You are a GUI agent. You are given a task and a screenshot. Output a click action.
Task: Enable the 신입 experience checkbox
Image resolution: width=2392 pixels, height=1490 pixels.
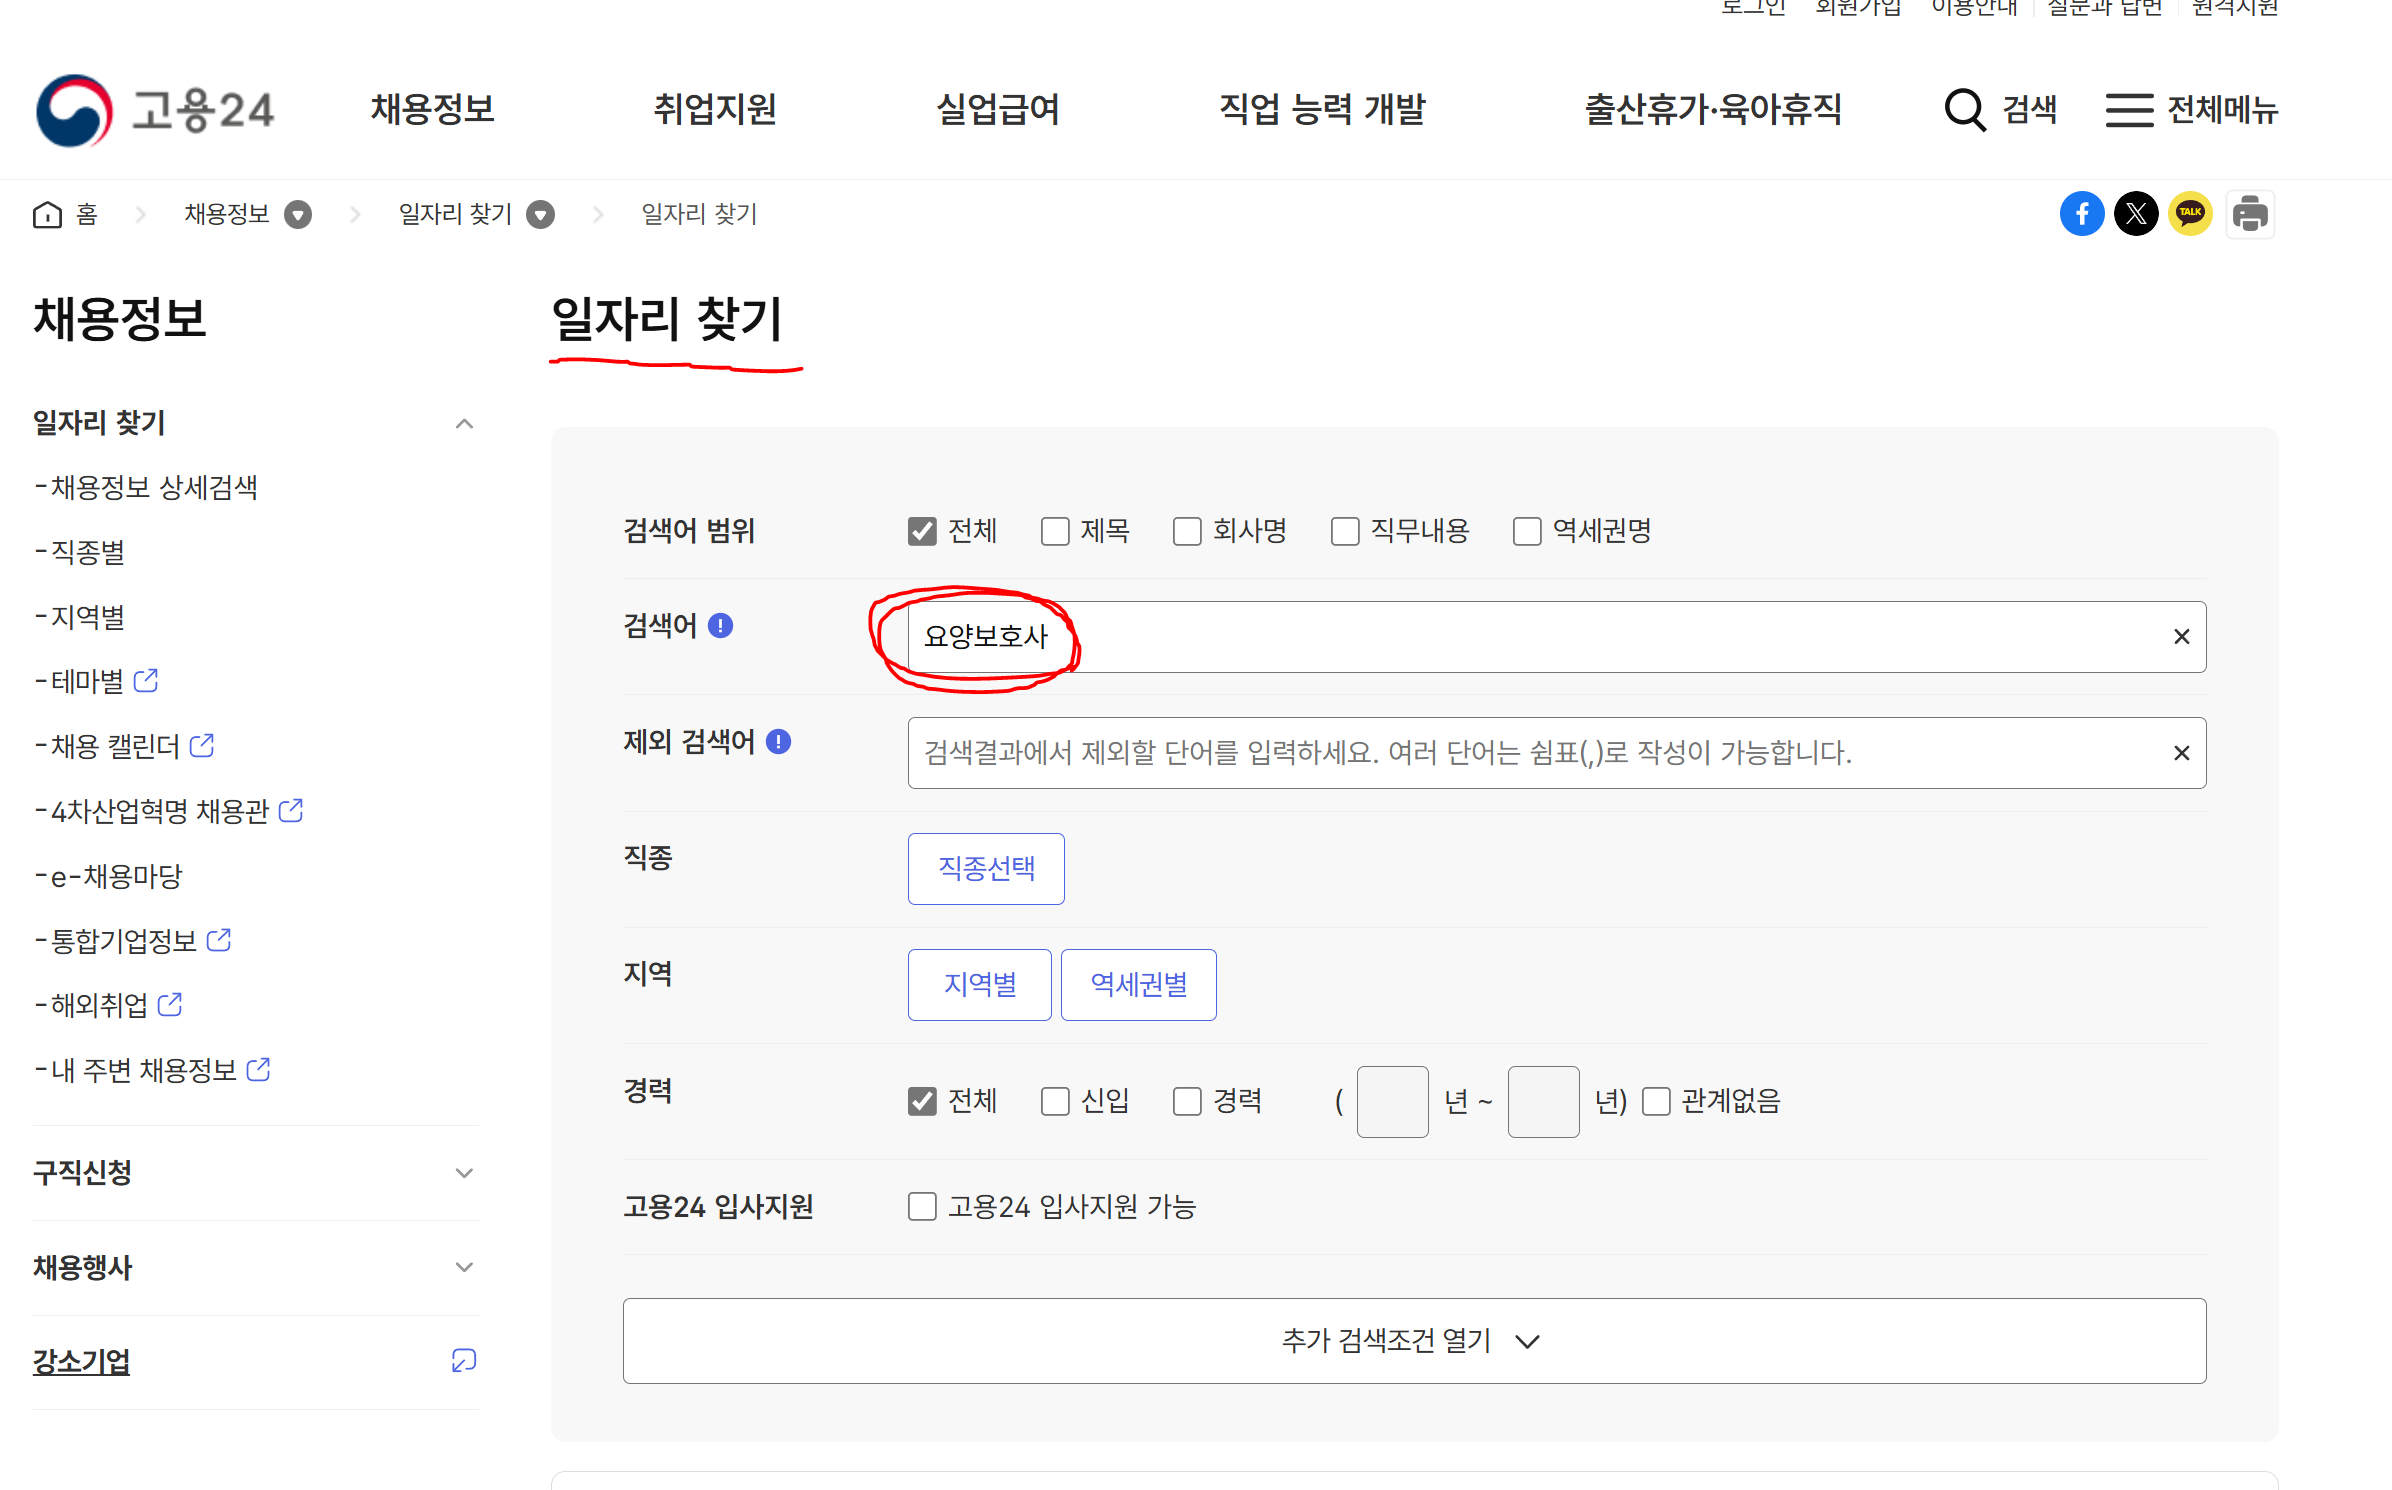(1055, 1101)
